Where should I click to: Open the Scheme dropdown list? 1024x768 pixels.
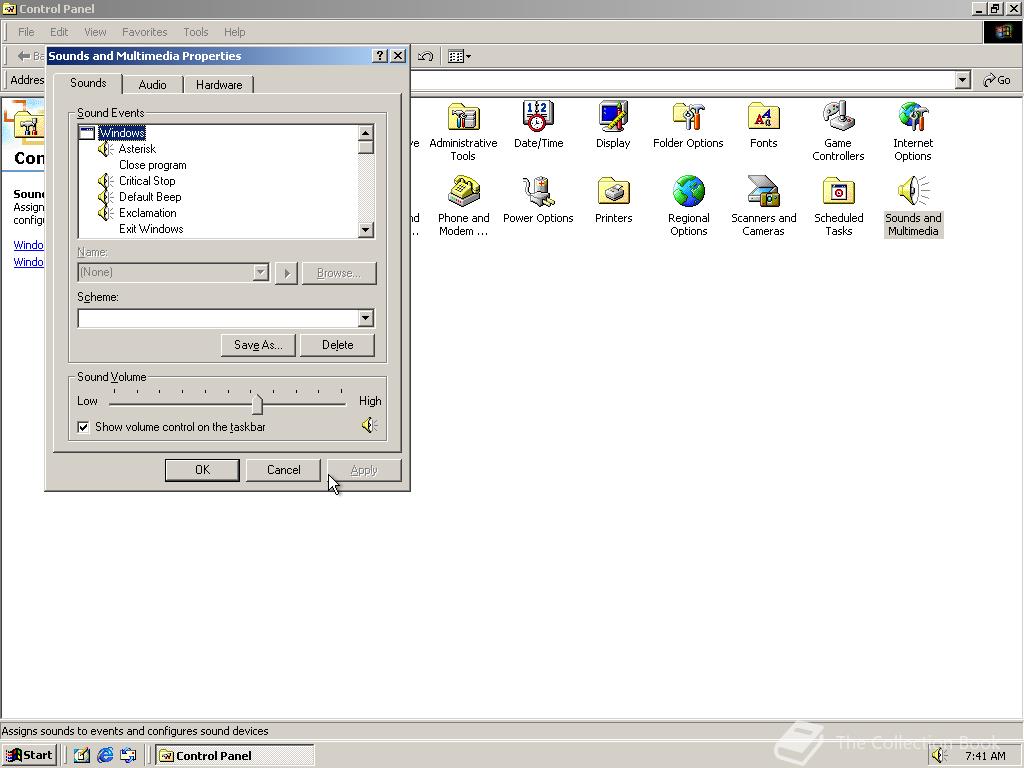pos(366,318)
